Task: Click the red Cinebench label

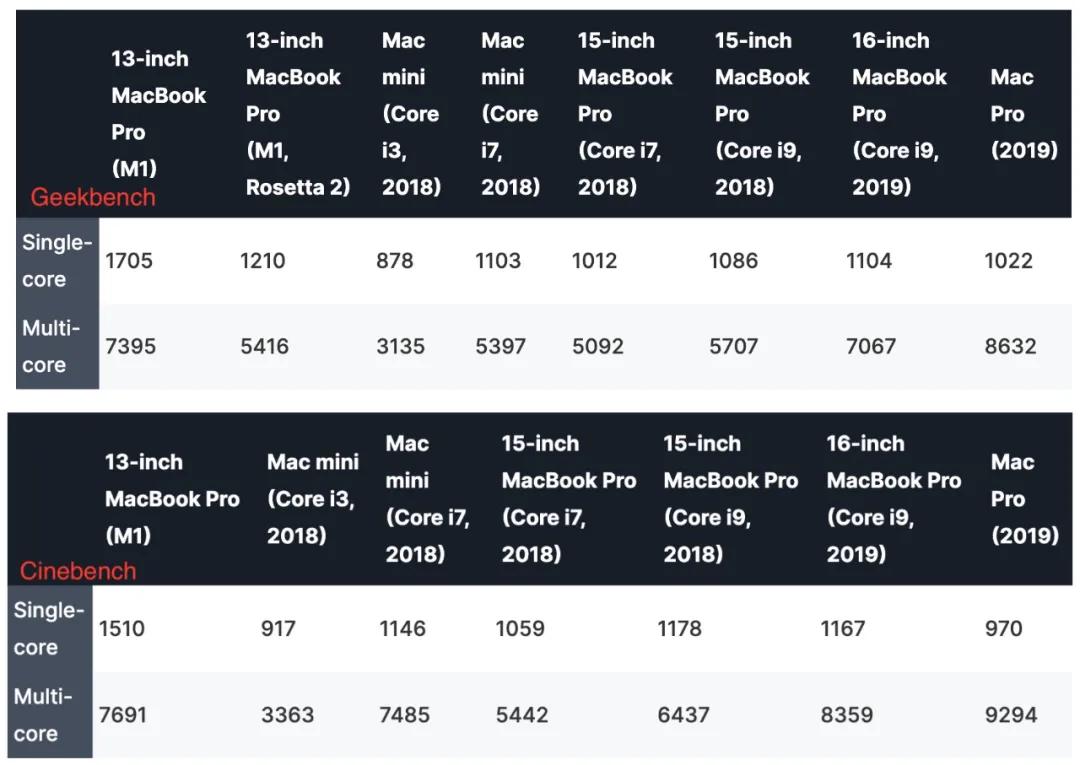Action: (x=78, y=571)
